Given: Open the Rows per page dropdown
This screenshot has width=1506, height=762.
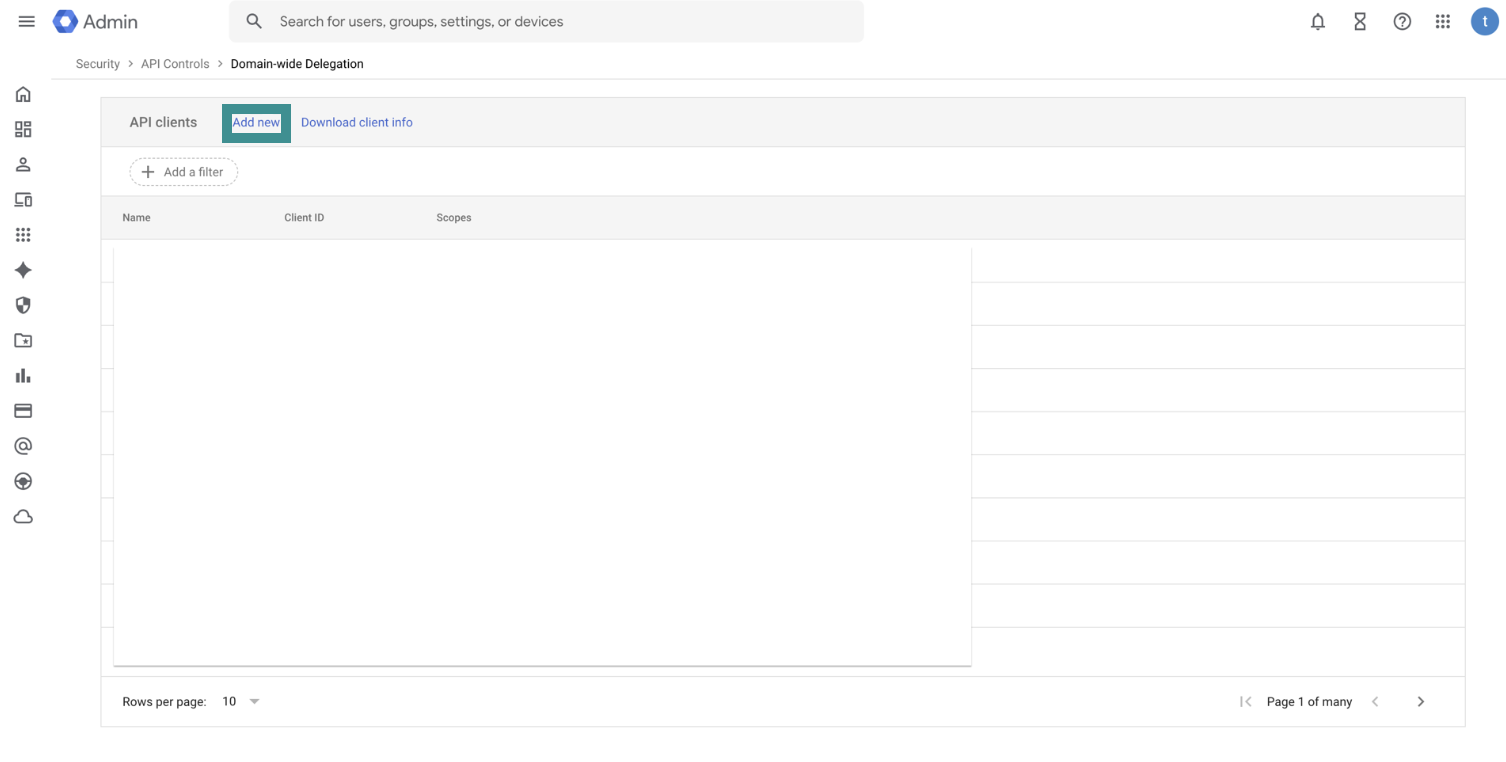Looking at the screenshot, I should (238, 701).
